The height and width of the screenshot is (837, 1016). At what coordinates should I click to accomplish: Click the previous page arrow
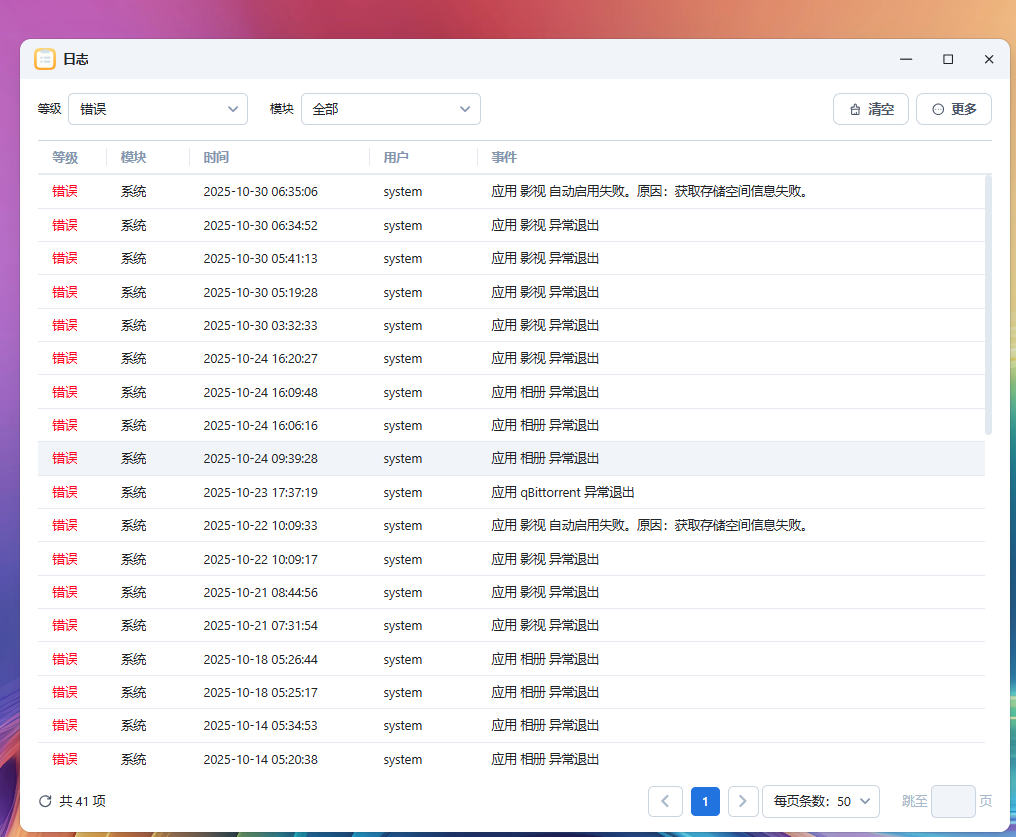(666, 801)
